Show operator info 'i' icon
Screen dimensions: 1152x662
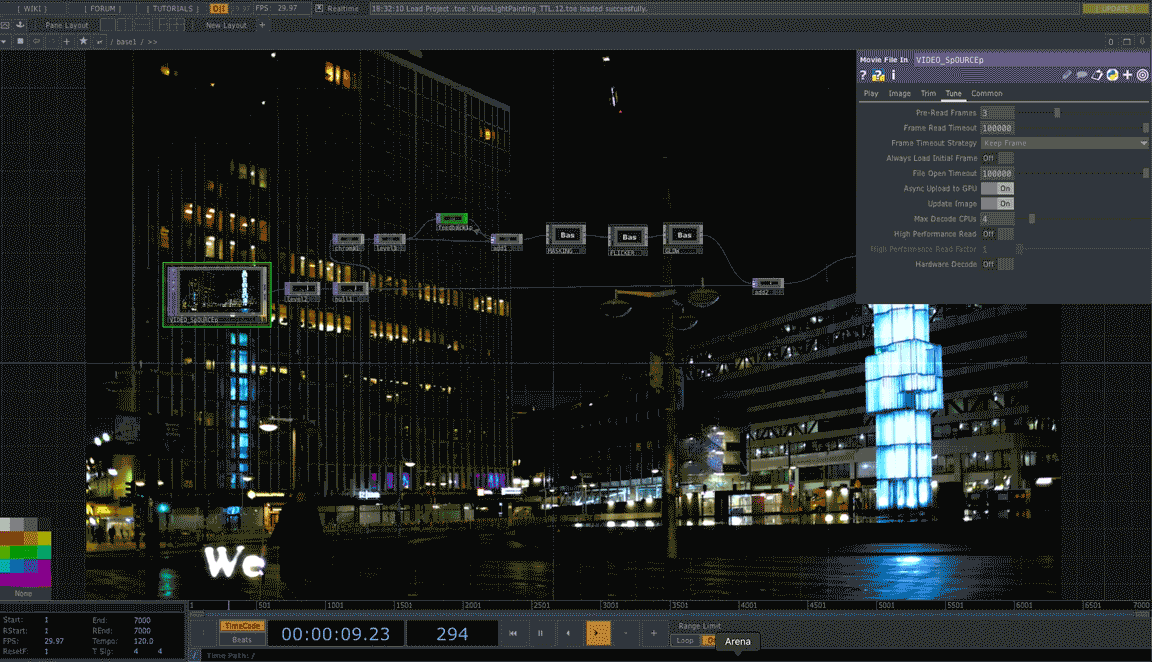893,75
